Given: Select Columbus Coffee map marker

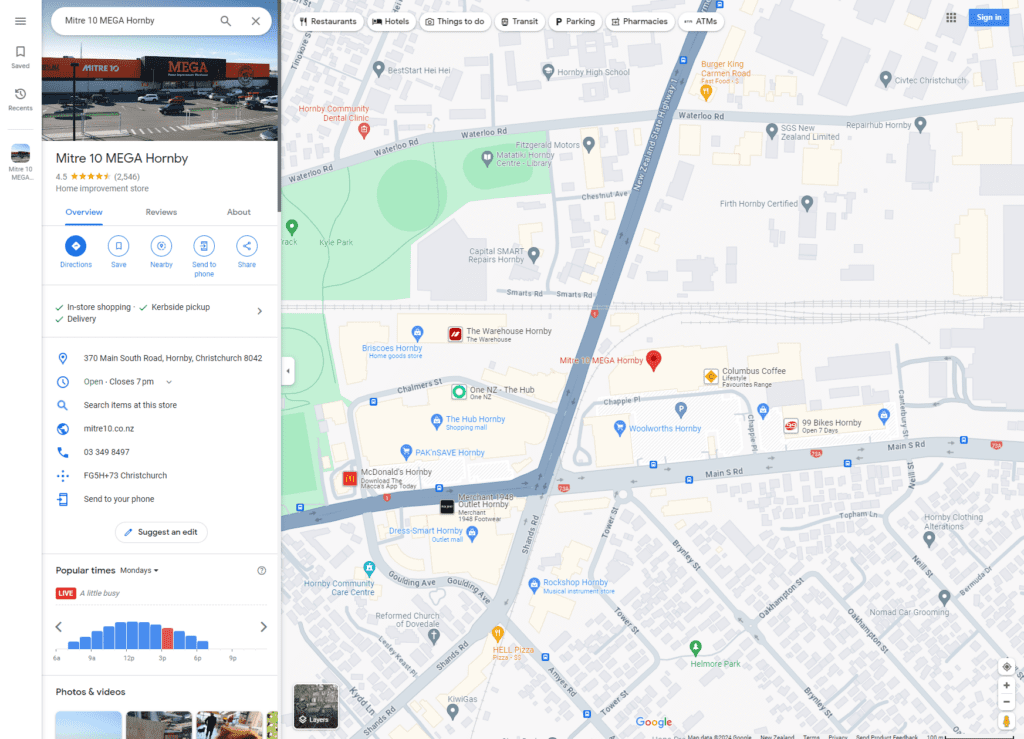Looking at the screenshot, I should [711, 376].
